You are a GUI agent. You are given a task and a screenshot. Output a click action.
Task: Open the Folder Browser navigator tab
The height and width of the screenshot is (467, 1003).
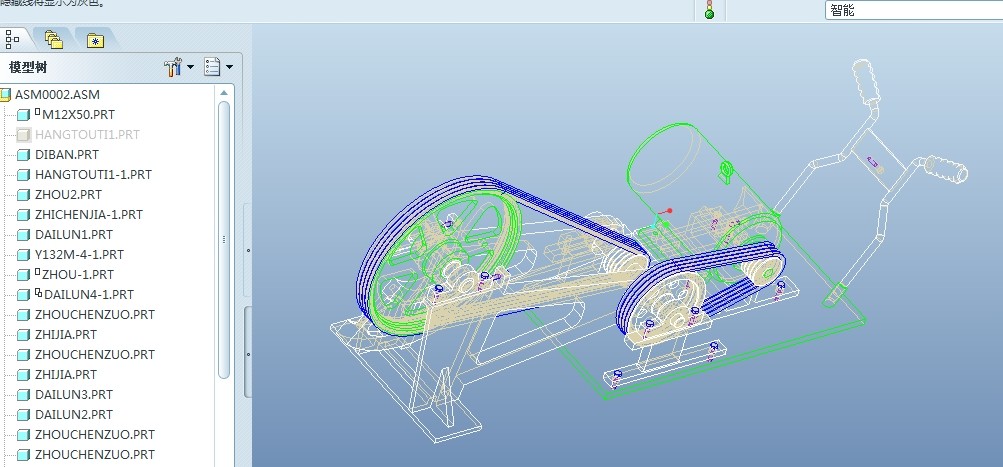54,40
